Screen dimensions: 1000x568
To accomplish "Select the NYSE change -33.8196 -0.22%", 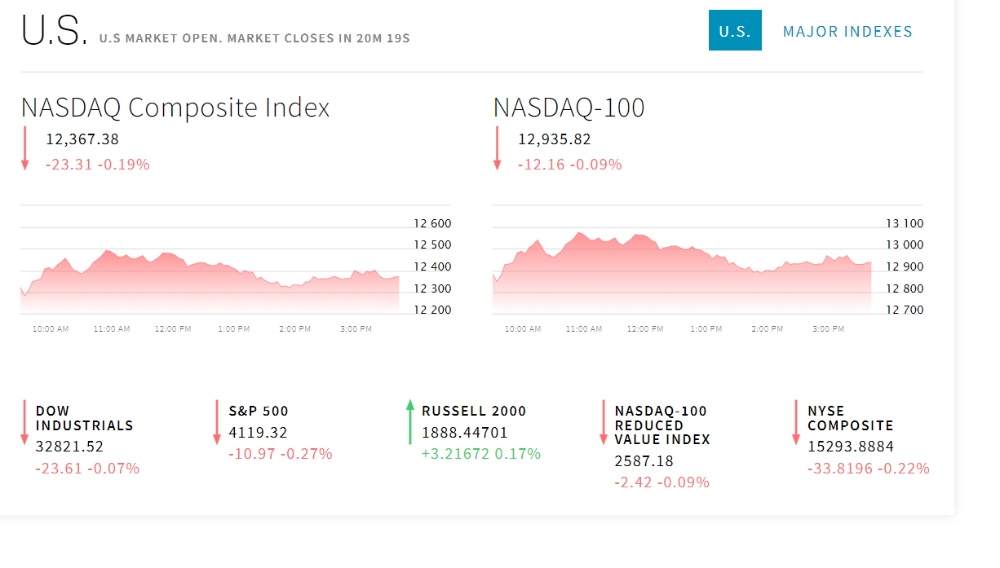I will click(869, 469).
